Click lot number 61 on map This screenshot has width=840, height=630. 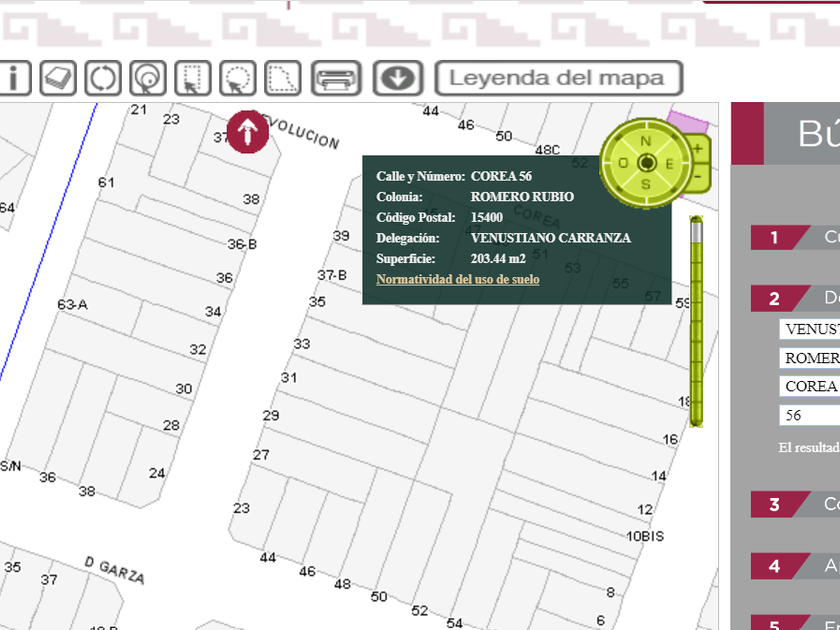[x=106, y=183]
